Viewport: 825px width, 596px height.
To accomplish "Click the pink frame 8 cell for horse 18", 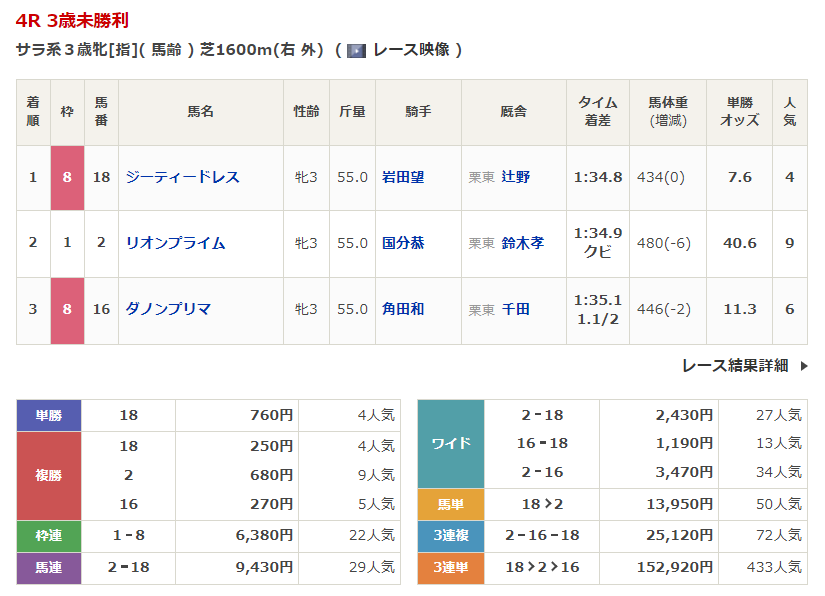I will 67,177.
